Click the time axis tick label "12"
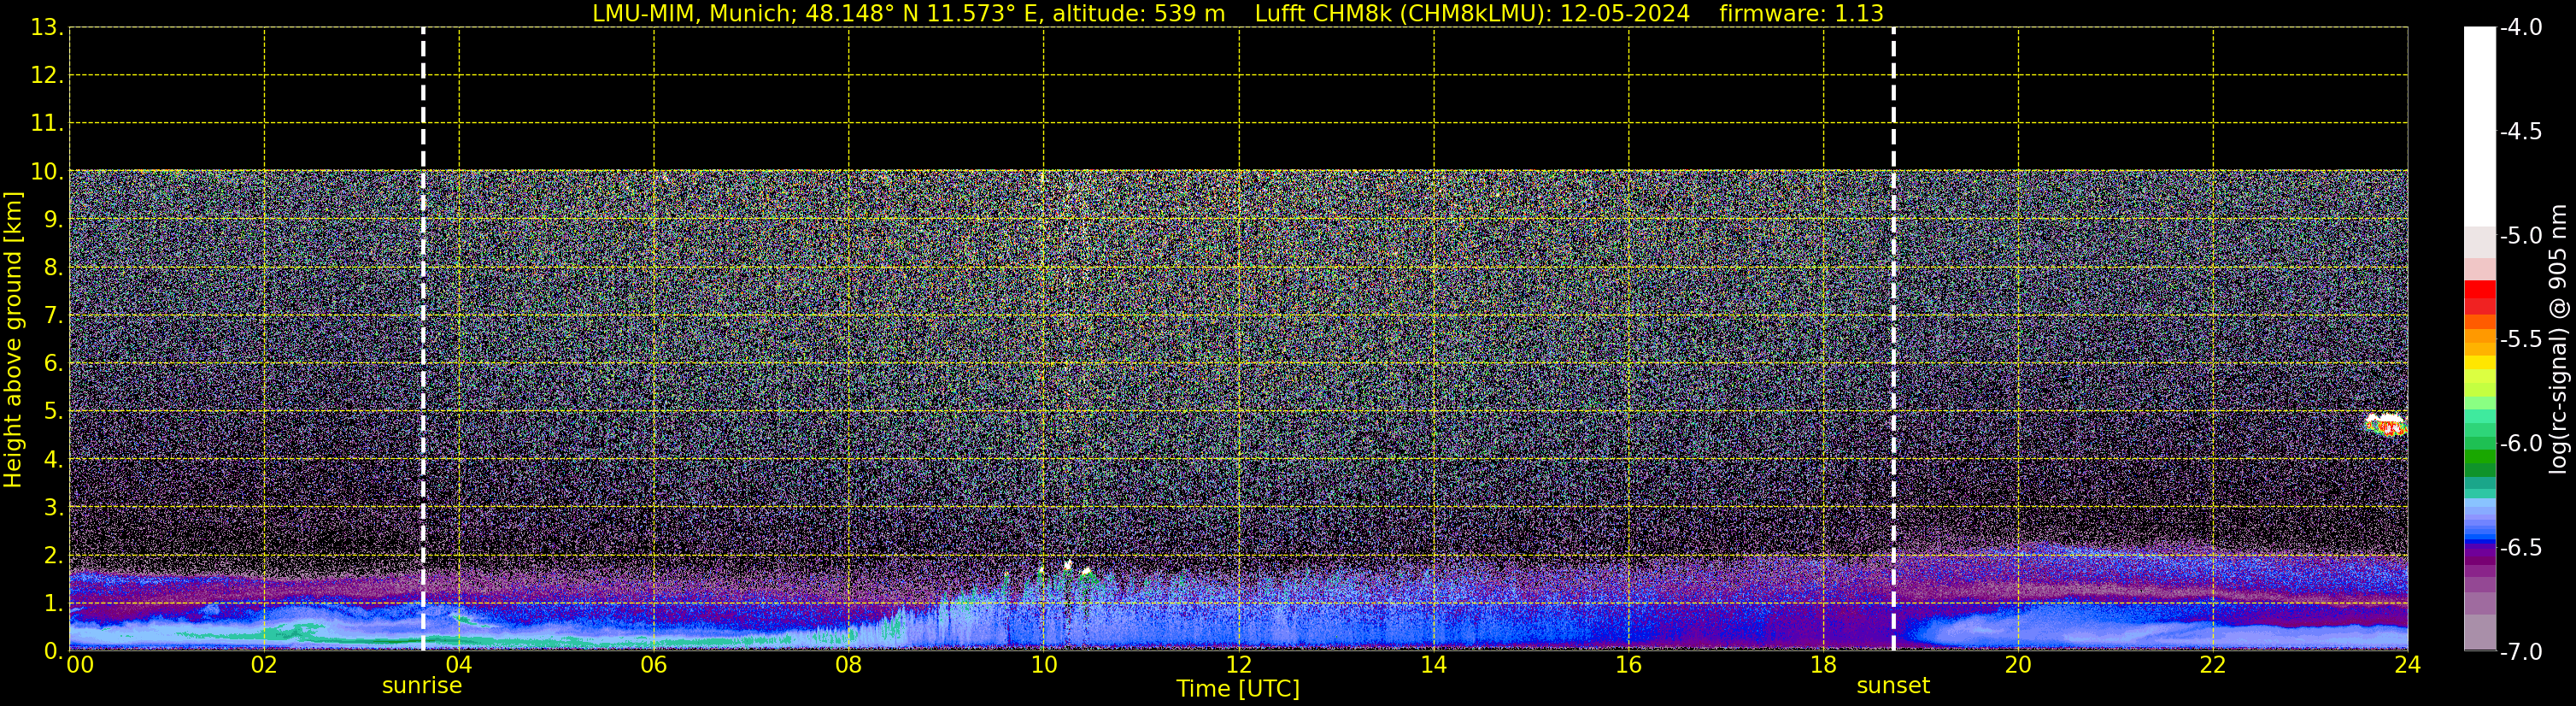This screenshot has width=2576, height=706. pos(1239,665)
